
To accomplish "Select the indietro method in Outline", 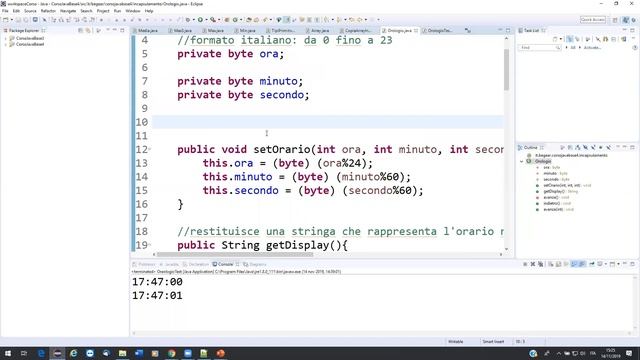I will click(x=556, y=203).
